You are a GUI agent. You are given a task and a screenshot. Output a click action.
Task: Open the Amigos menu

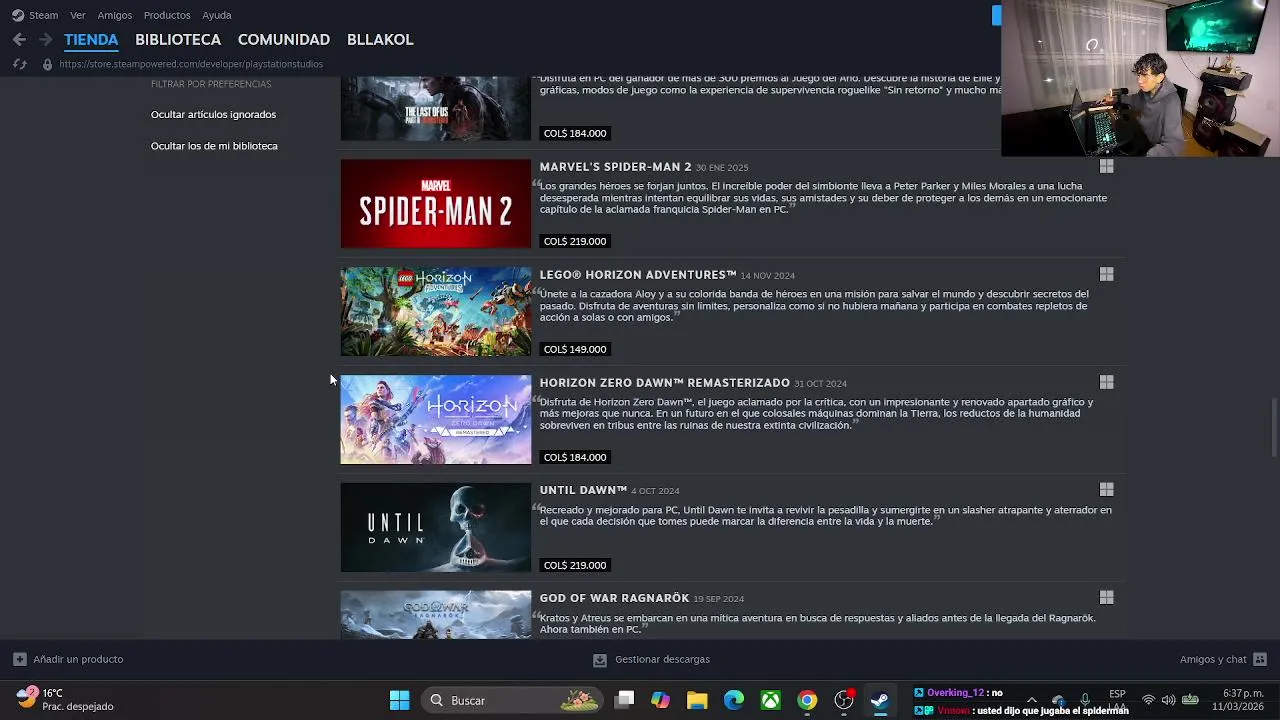click(115, 15)
